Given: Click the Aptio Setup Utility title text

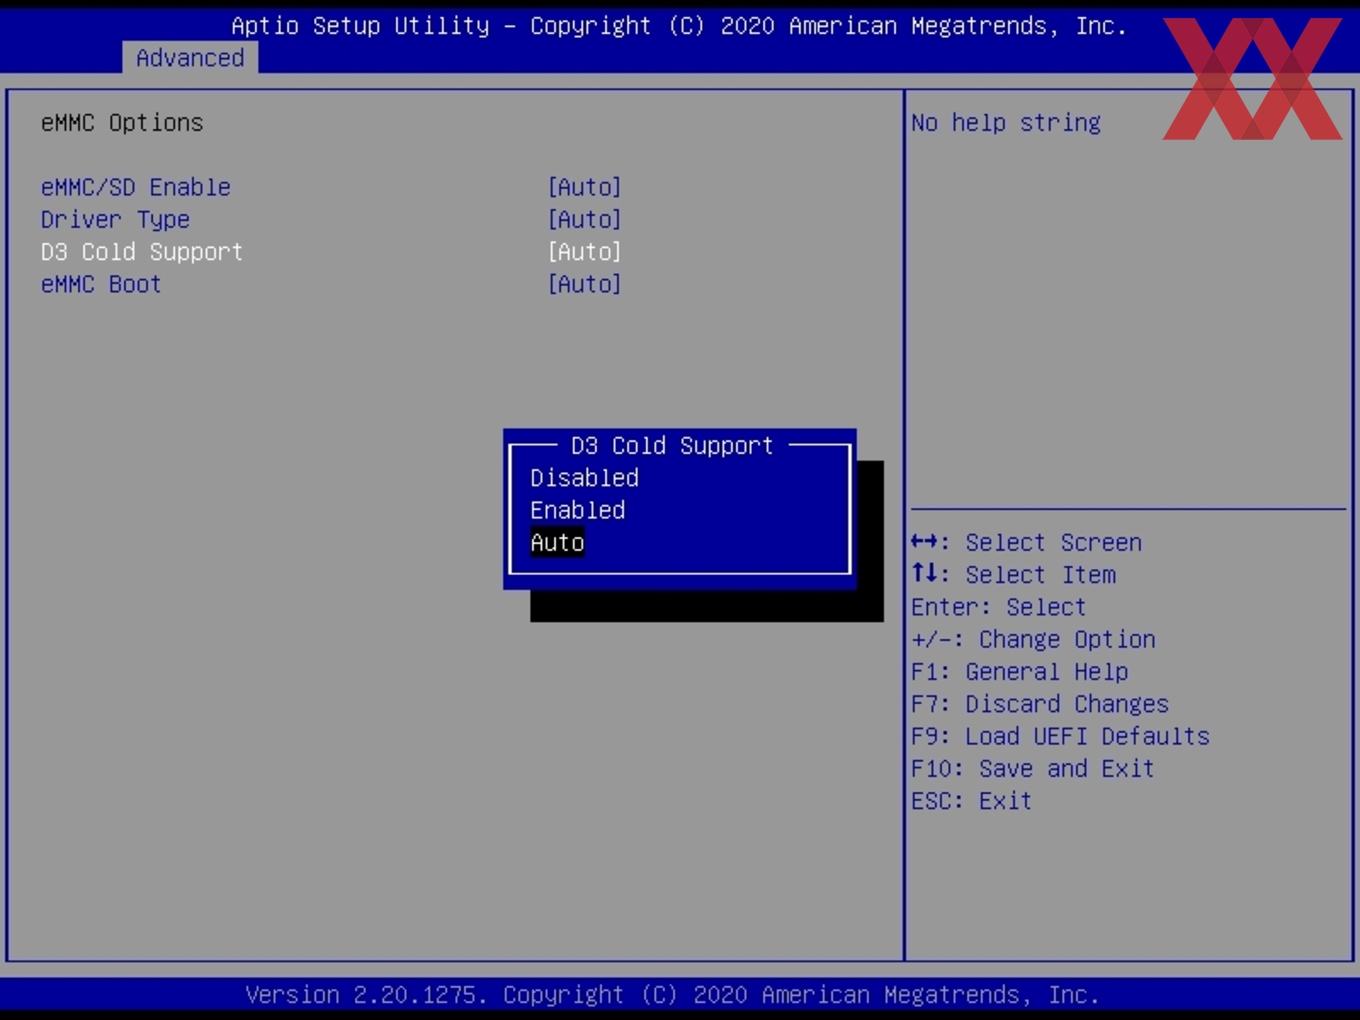Looking at the screenshot, I should pos(679,26).
